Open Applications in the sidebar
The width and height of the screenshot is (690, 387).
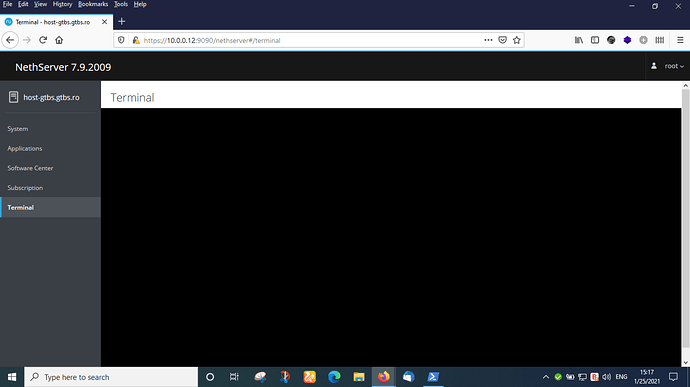[25, 148]
